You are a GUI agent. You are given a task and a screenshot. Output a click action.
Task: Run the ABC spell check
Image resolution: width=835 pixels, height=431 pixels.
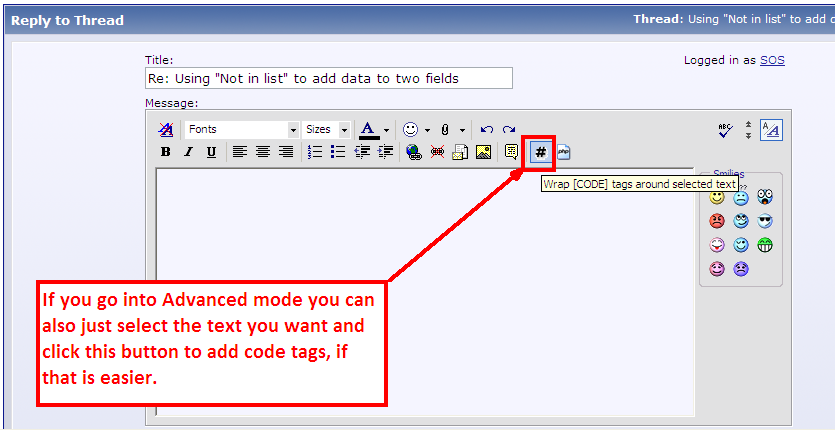[x=725, y=131]
